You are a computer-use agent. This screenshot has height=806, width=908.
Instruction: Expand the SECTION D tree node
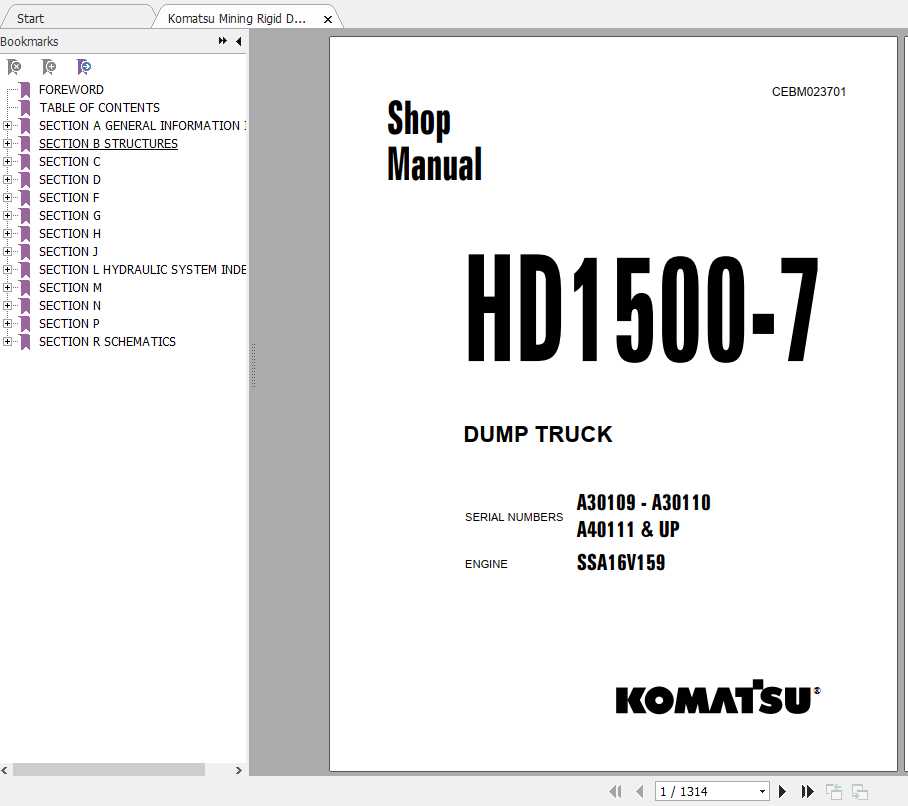click(x=7, y=179)
